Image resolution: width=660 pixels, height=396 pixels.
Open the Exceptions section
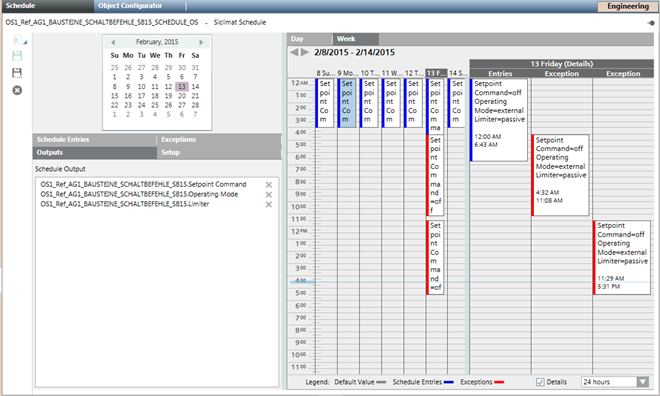(x=219, y=139)
